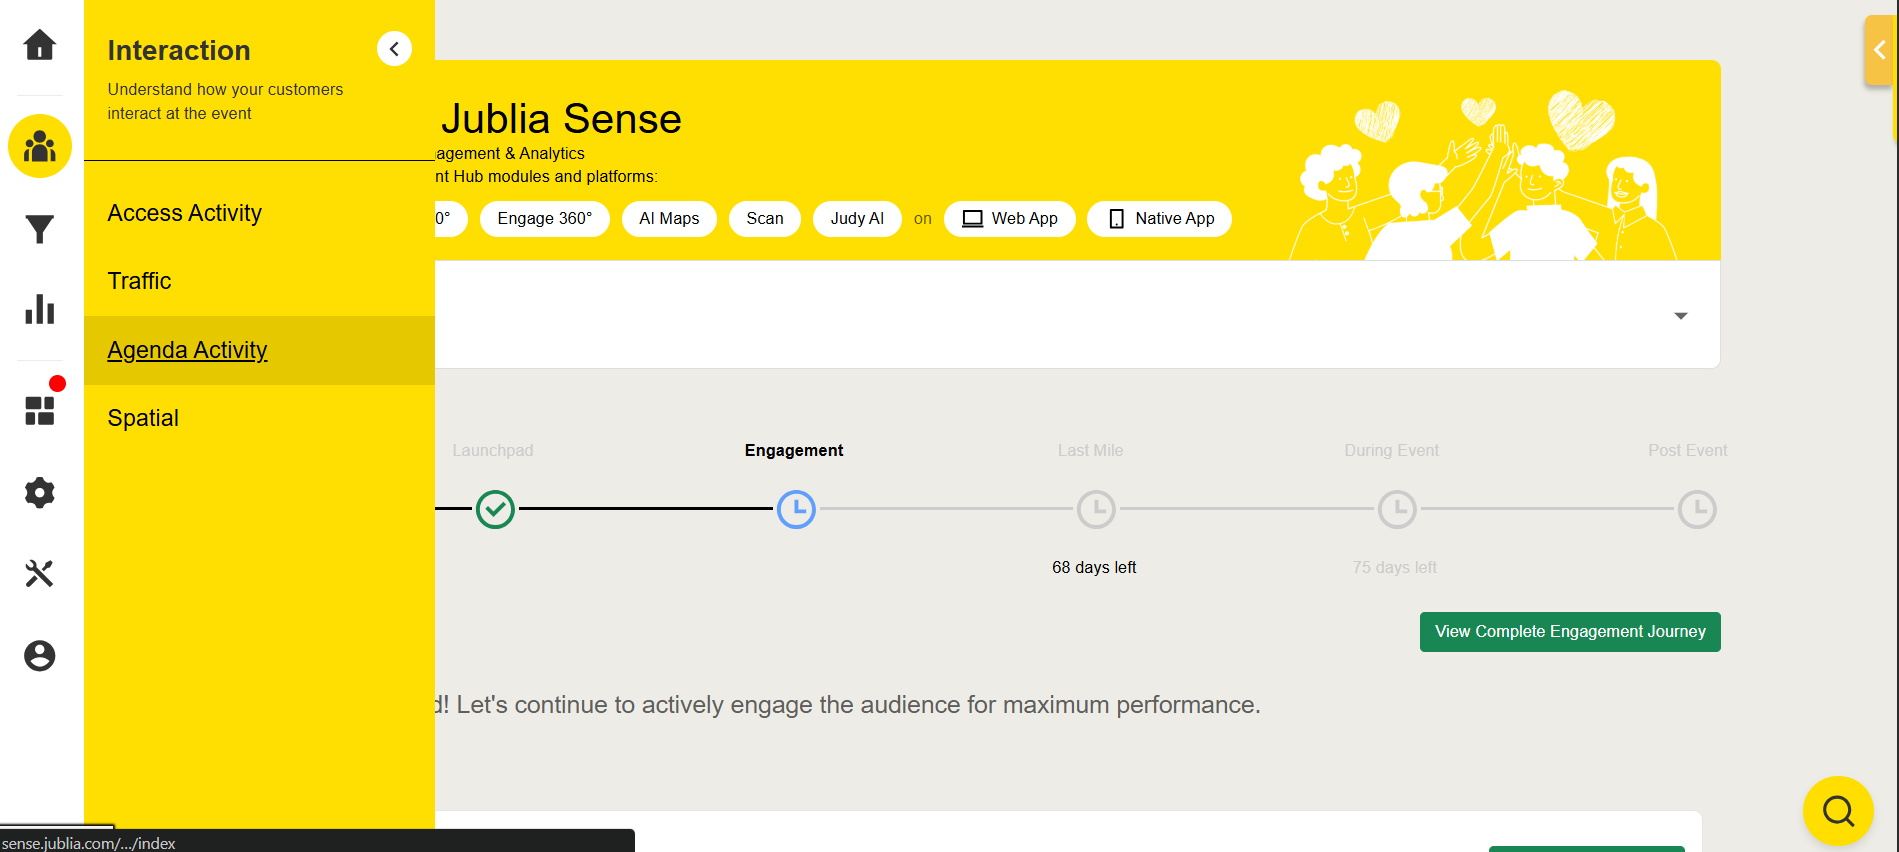
Task: Click the Last Mile stage label
Action: click(1091, 451)
